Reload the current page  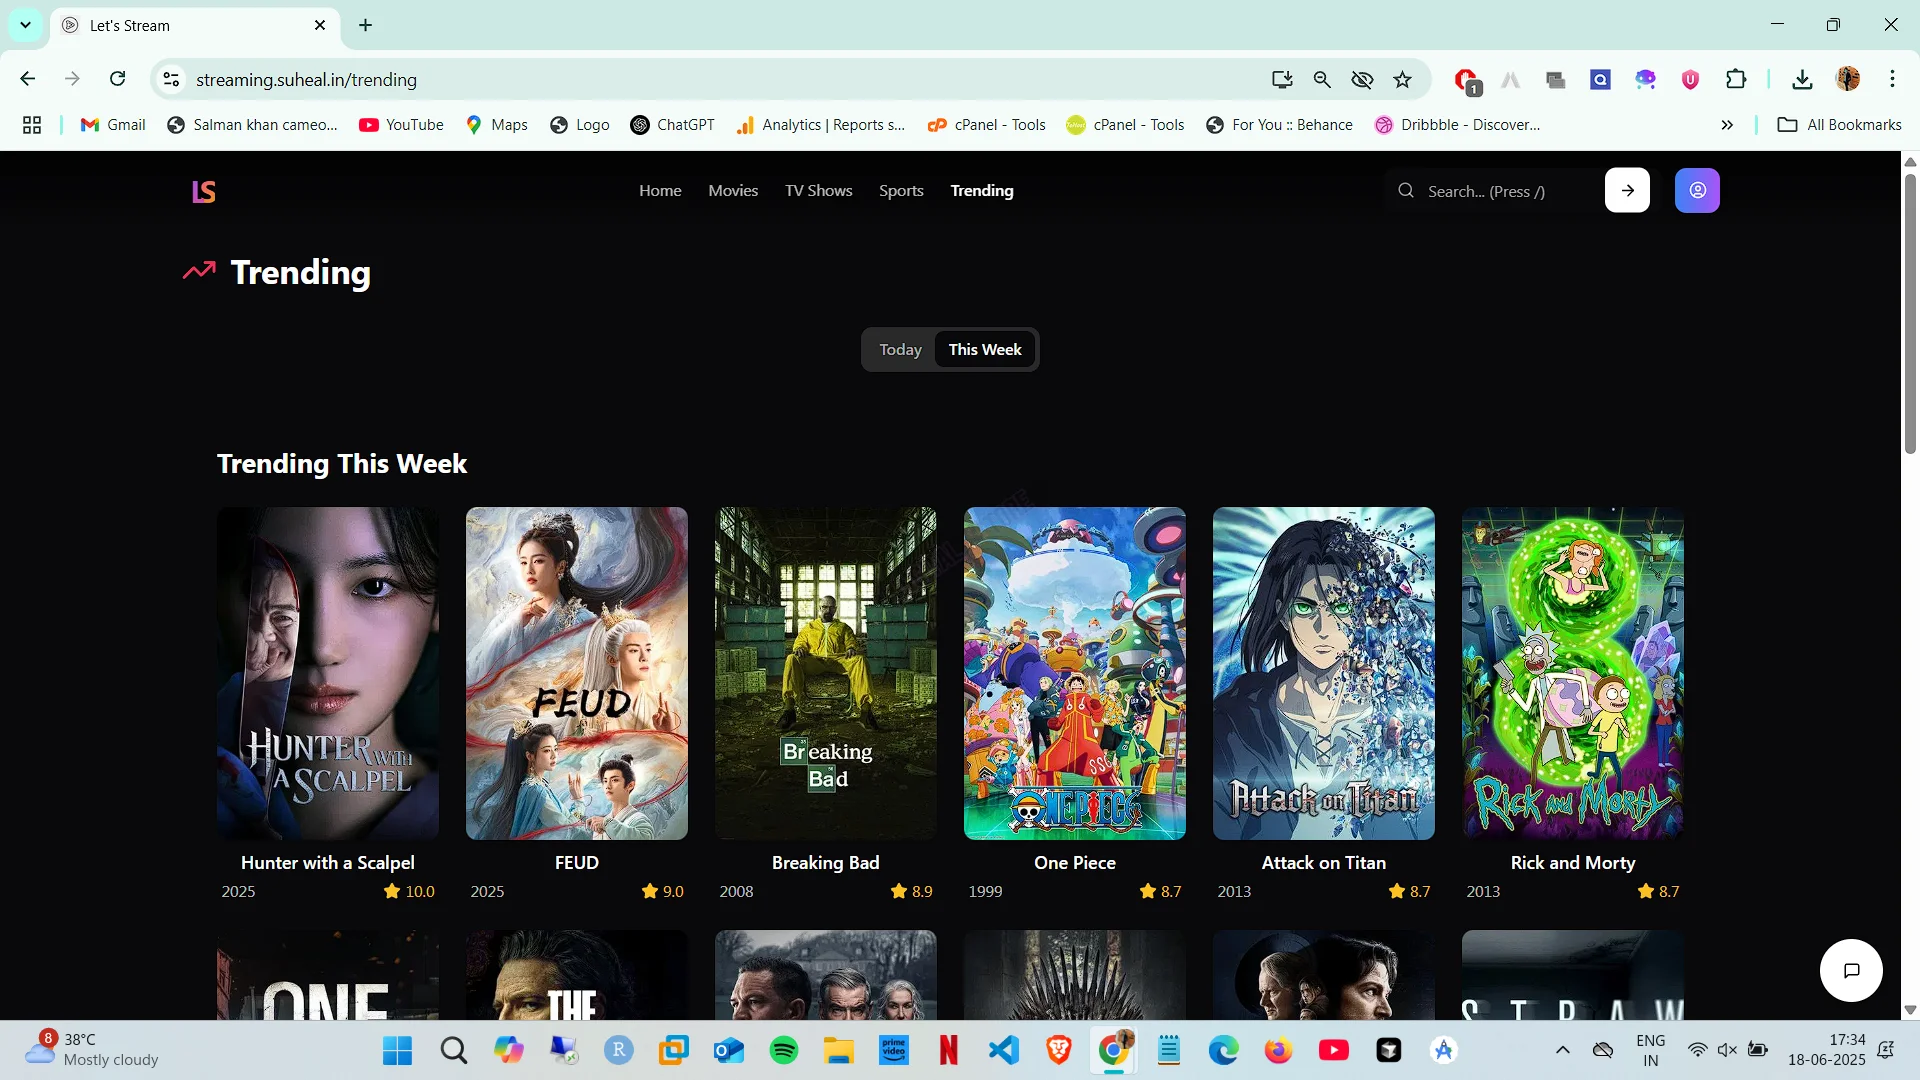118,79
